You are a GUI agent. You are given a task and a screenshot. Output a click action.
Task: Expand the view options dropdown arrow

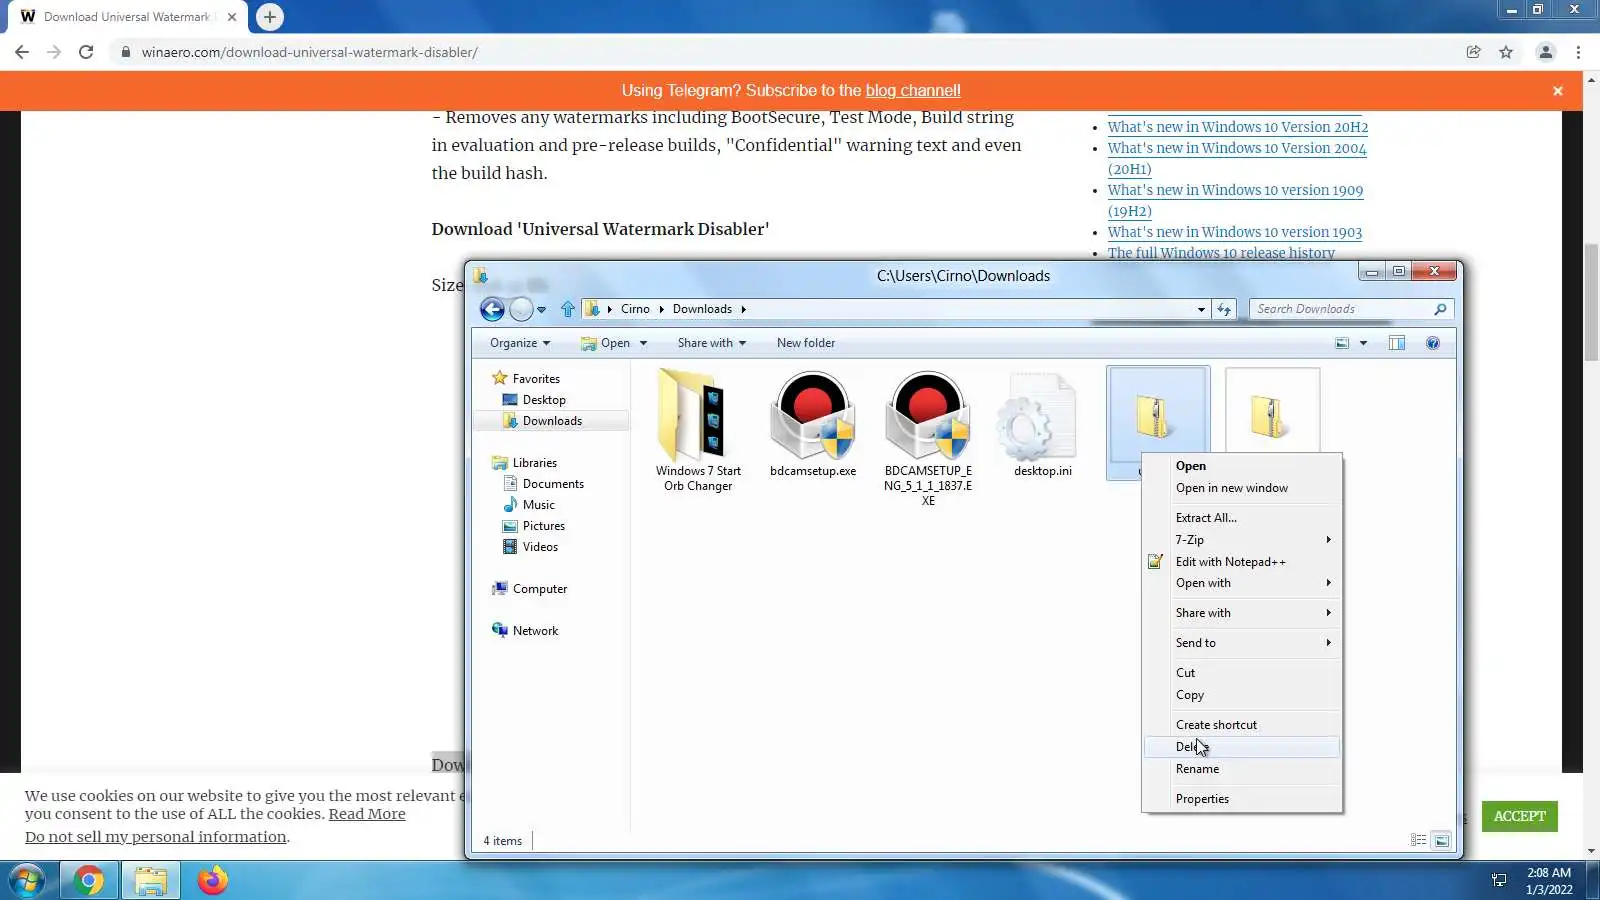pos(1363,343)
